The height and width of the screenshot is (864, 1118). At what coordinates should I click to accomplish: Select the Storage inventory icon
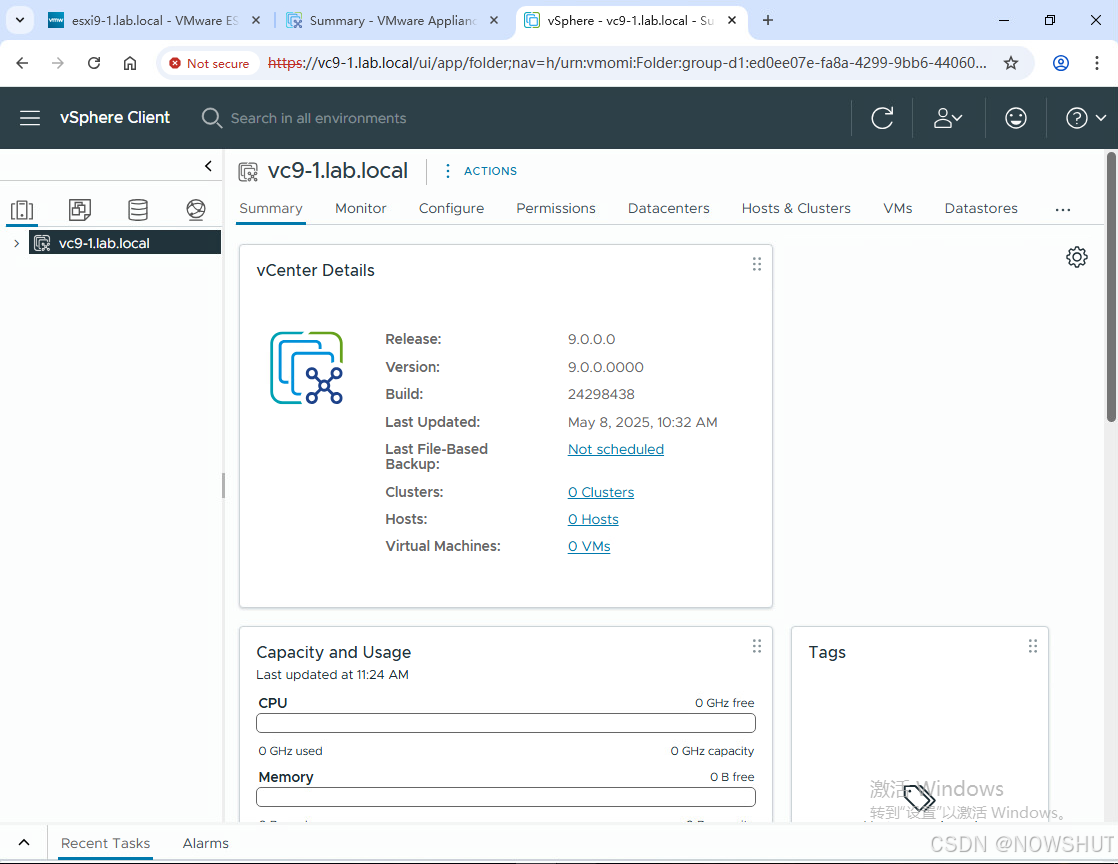pos(138,210)
